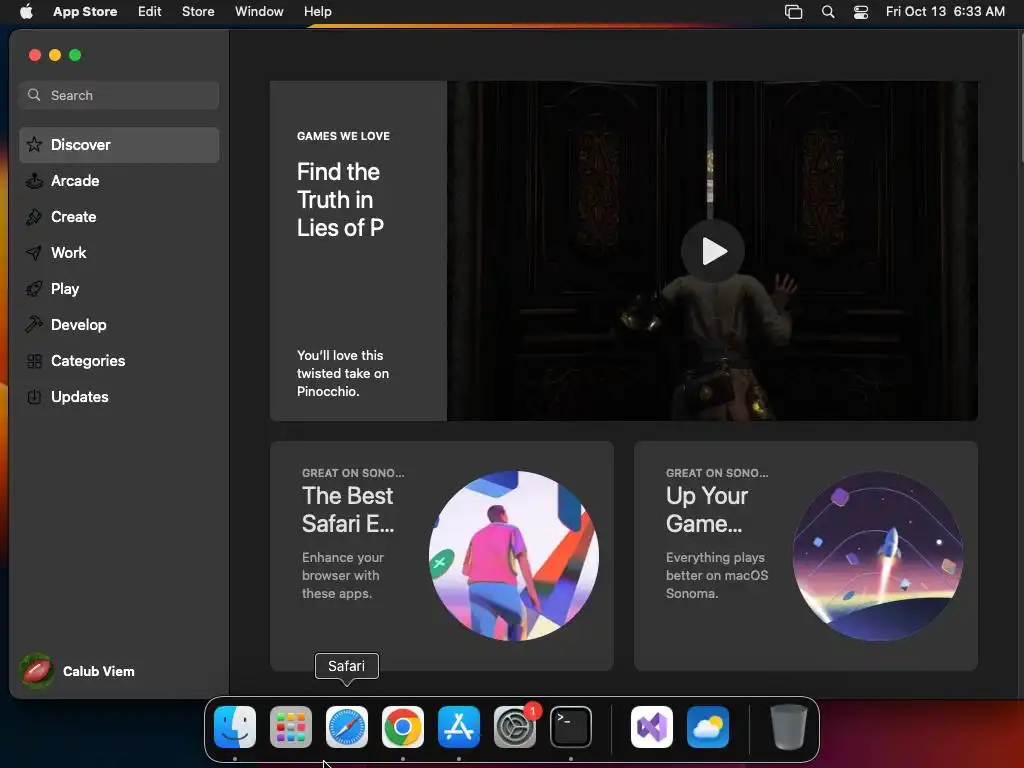The image size is (1024, 768).
Task: Click the date and time clock
Action: [x=945, y=11]
